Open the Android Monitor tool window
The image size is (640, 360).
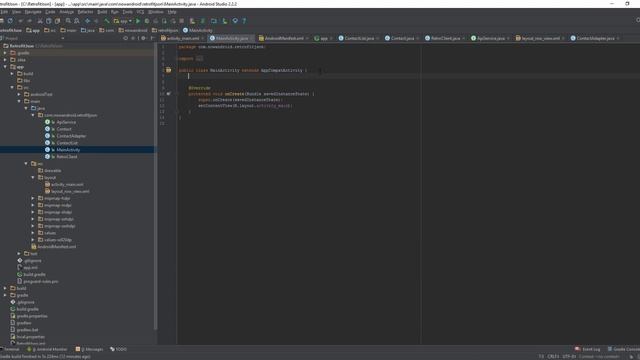47,349
